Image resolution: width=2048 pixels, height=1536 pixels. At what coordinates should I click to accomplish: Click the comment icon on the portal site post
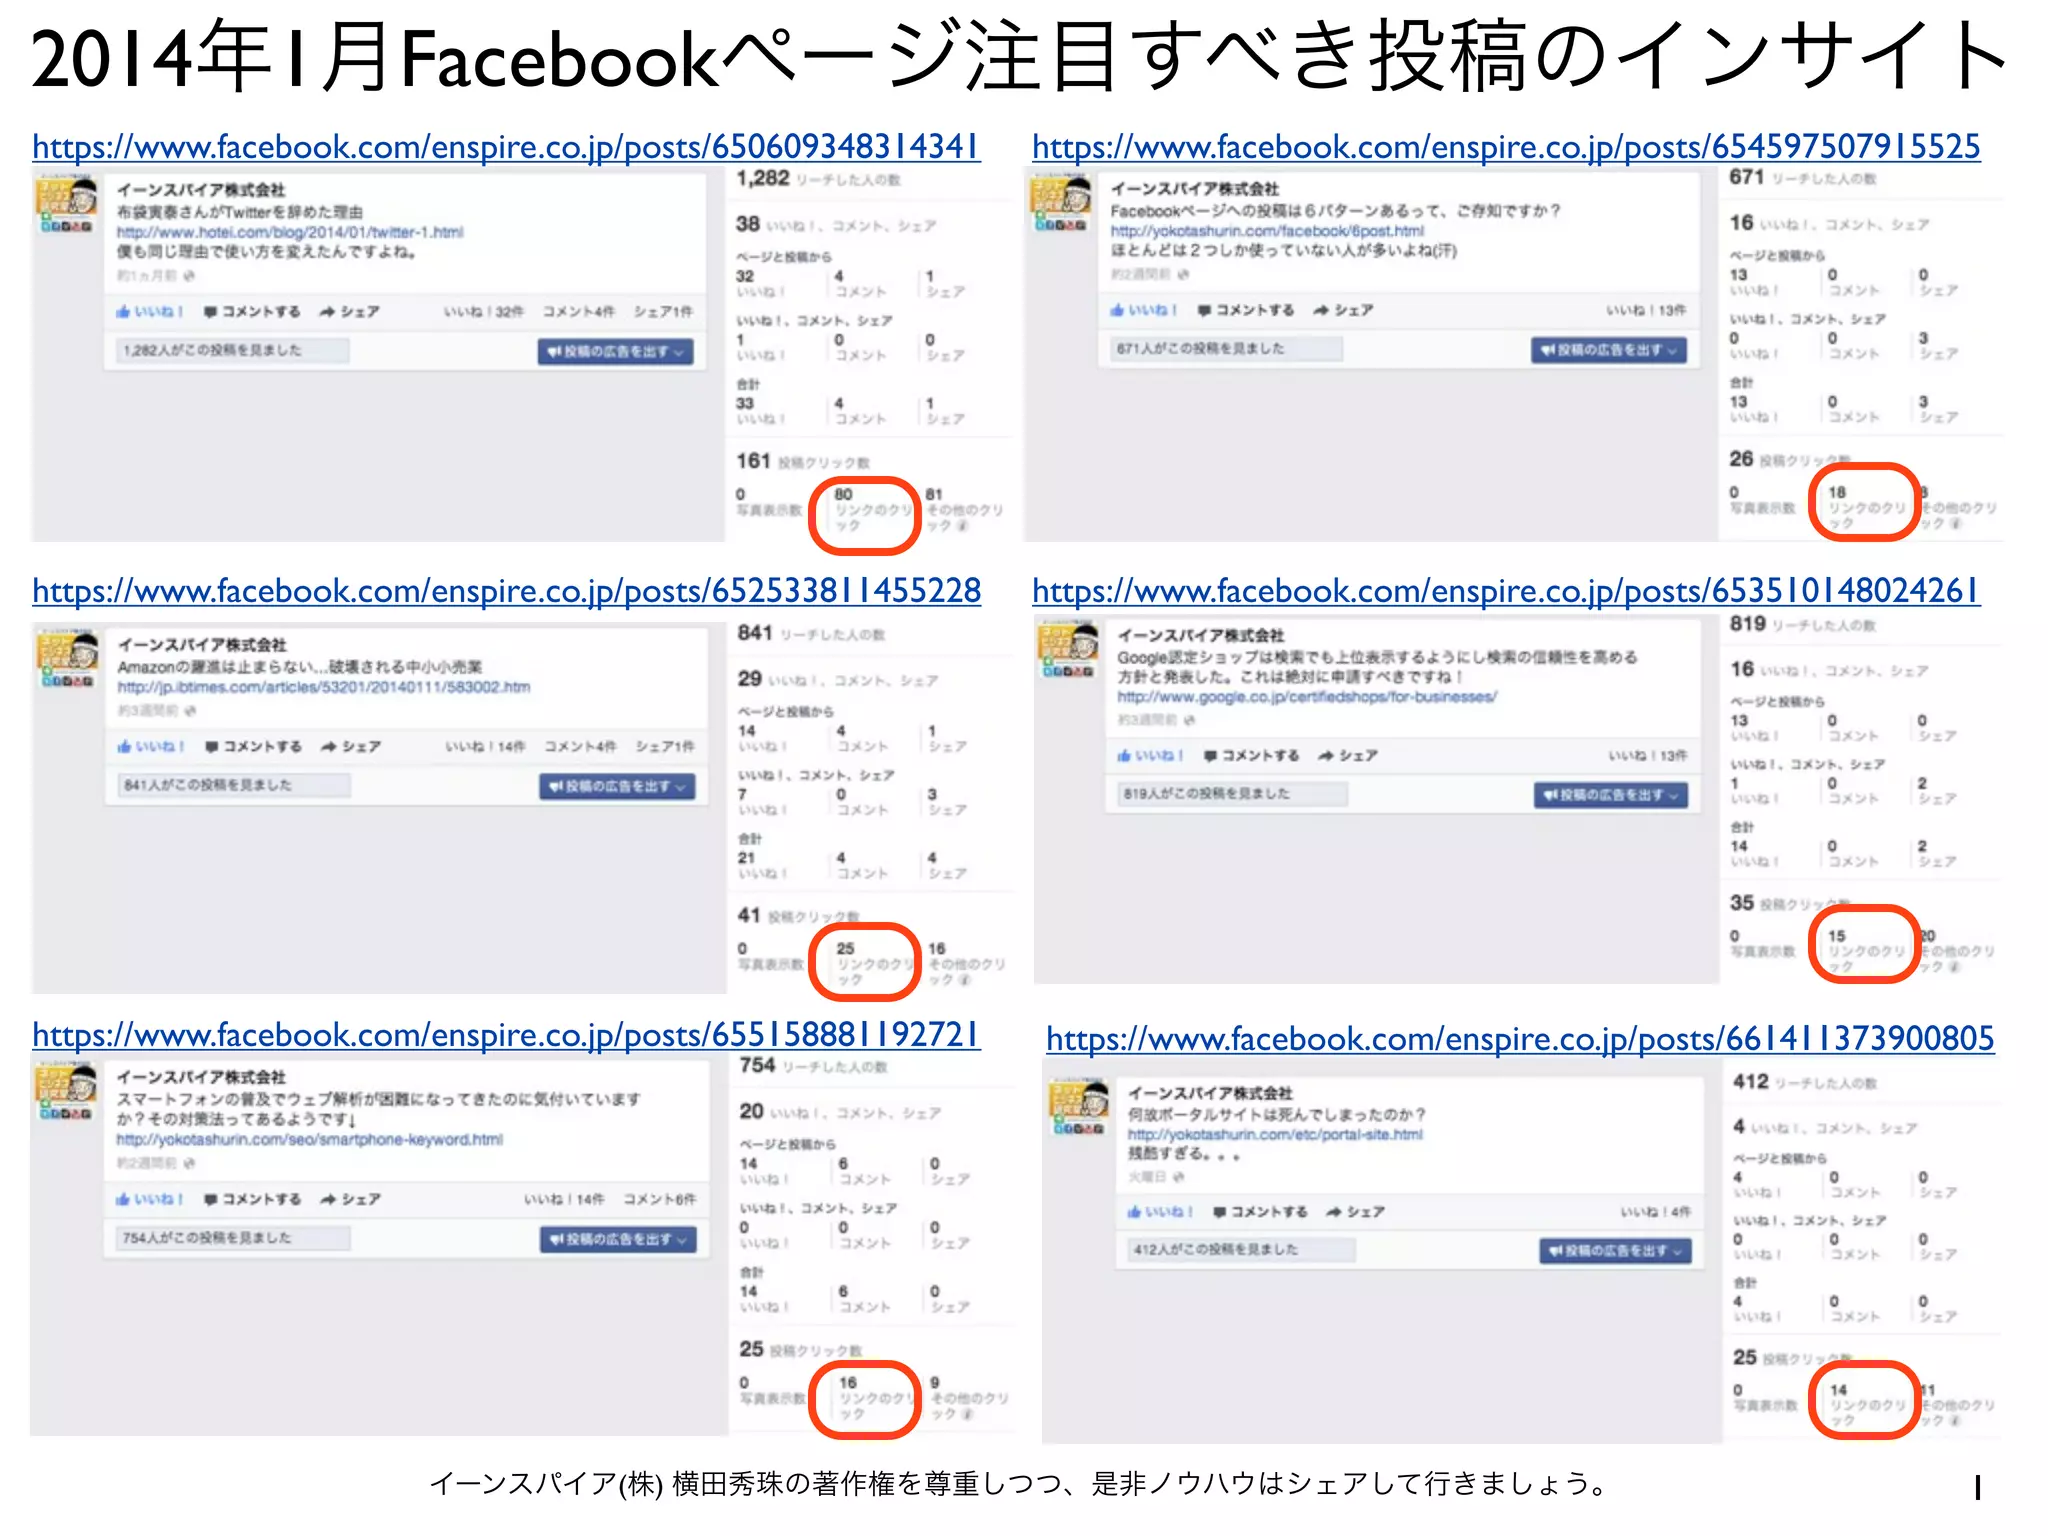[1220, 1212]
